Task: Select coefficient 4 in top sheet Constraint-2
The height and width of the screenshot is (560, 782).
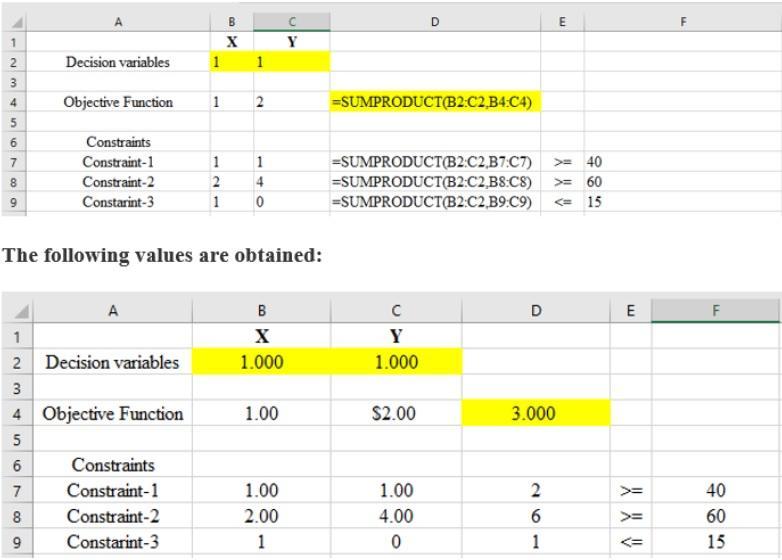Action: (x=259, y=182)
